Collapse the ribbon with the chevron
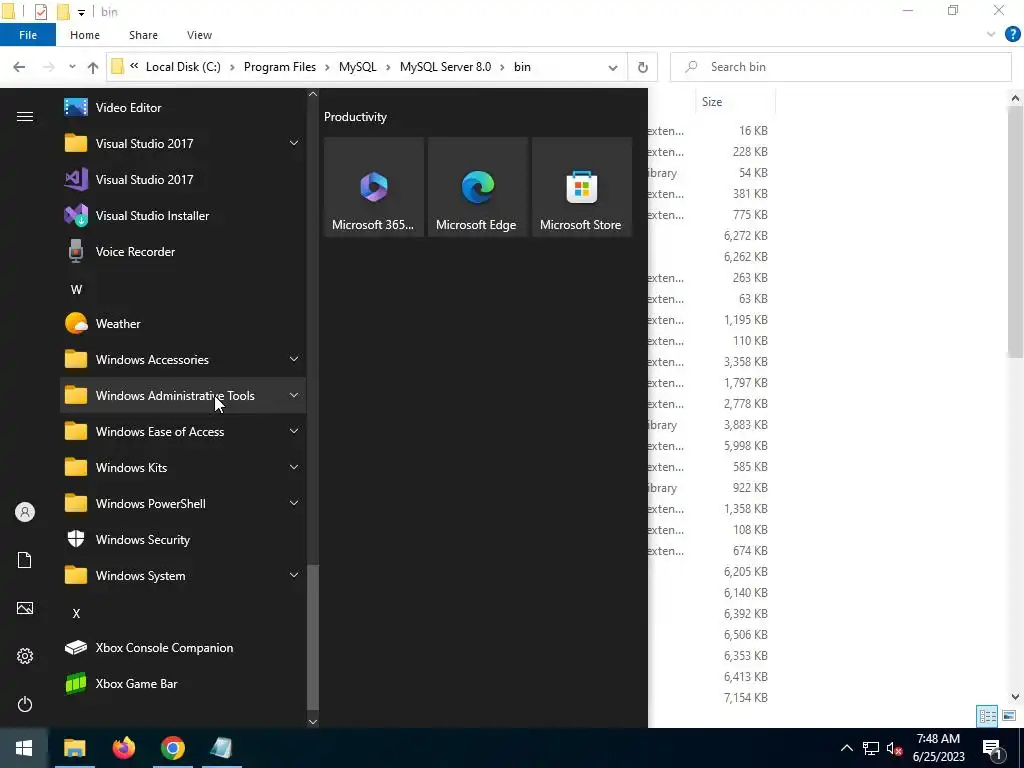Image resolution: width=1024 pixels, height=768 pixels. click(991, 35)
